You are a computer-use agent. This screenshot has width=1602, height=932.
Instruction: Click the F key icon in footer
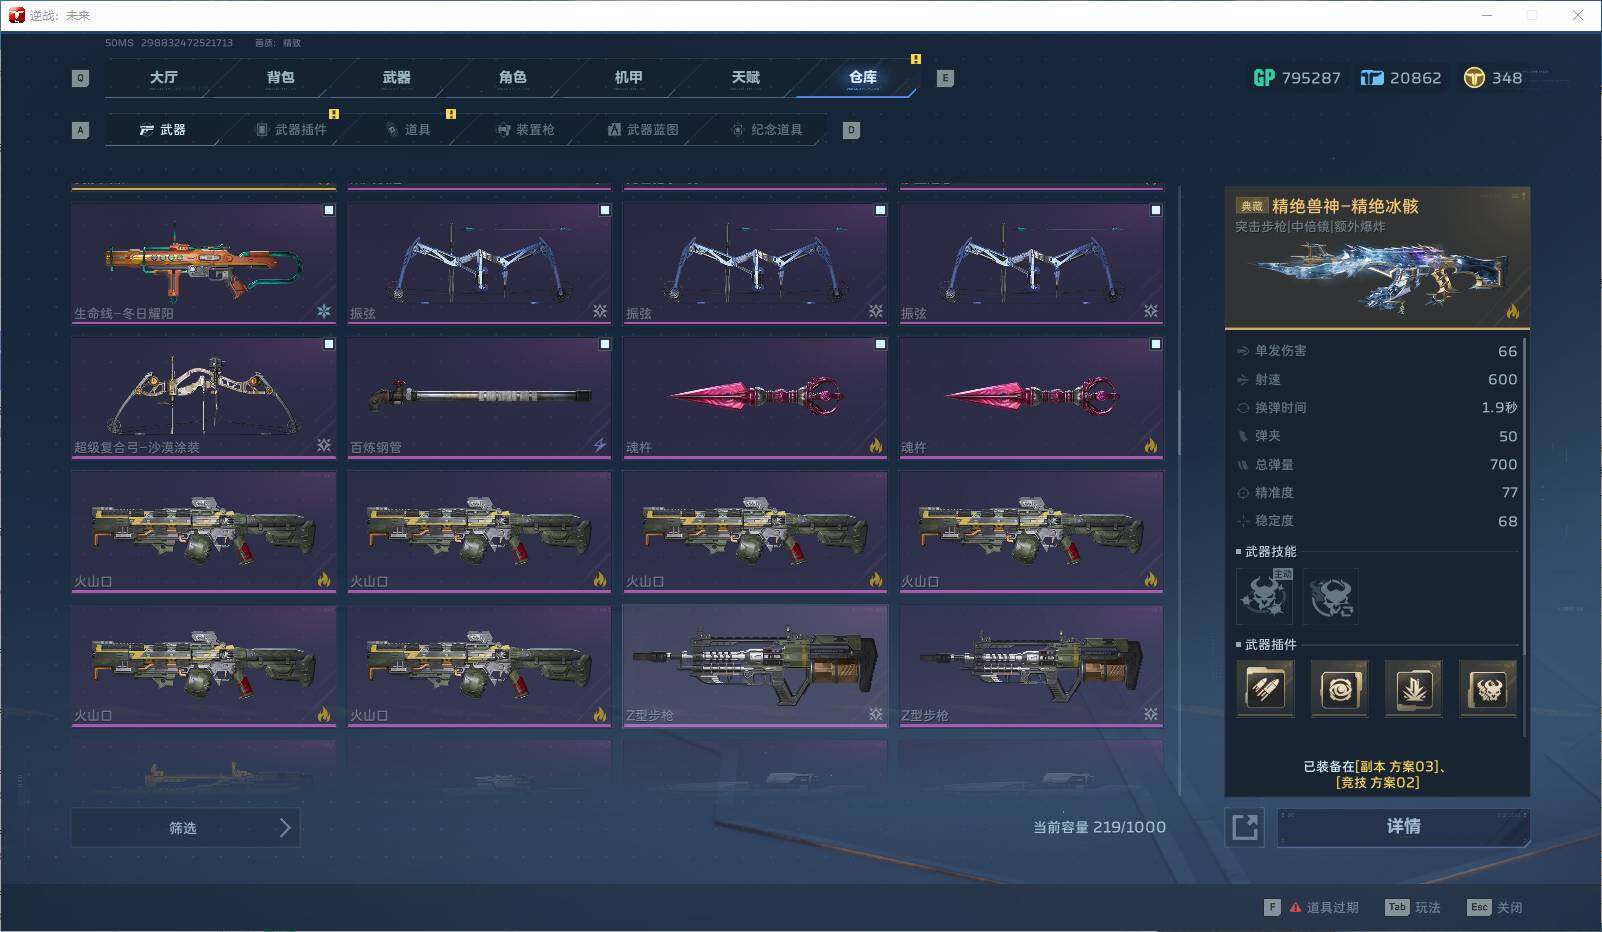[x=1272, y=907]
